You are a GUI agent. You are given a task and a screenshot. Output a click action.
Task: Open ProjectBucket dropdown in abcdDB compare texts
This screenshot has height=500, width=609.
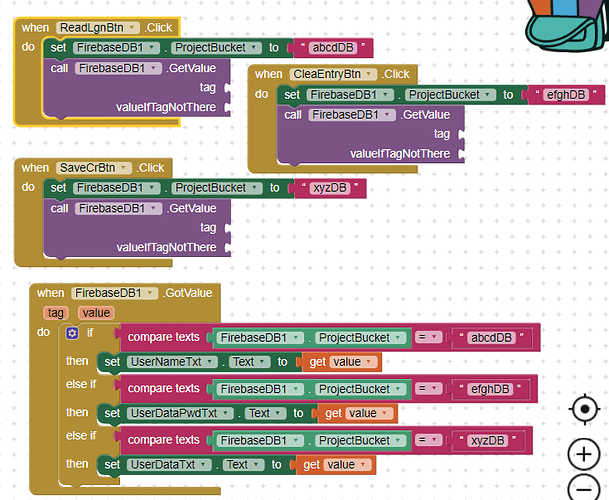(x=360, y=338)
